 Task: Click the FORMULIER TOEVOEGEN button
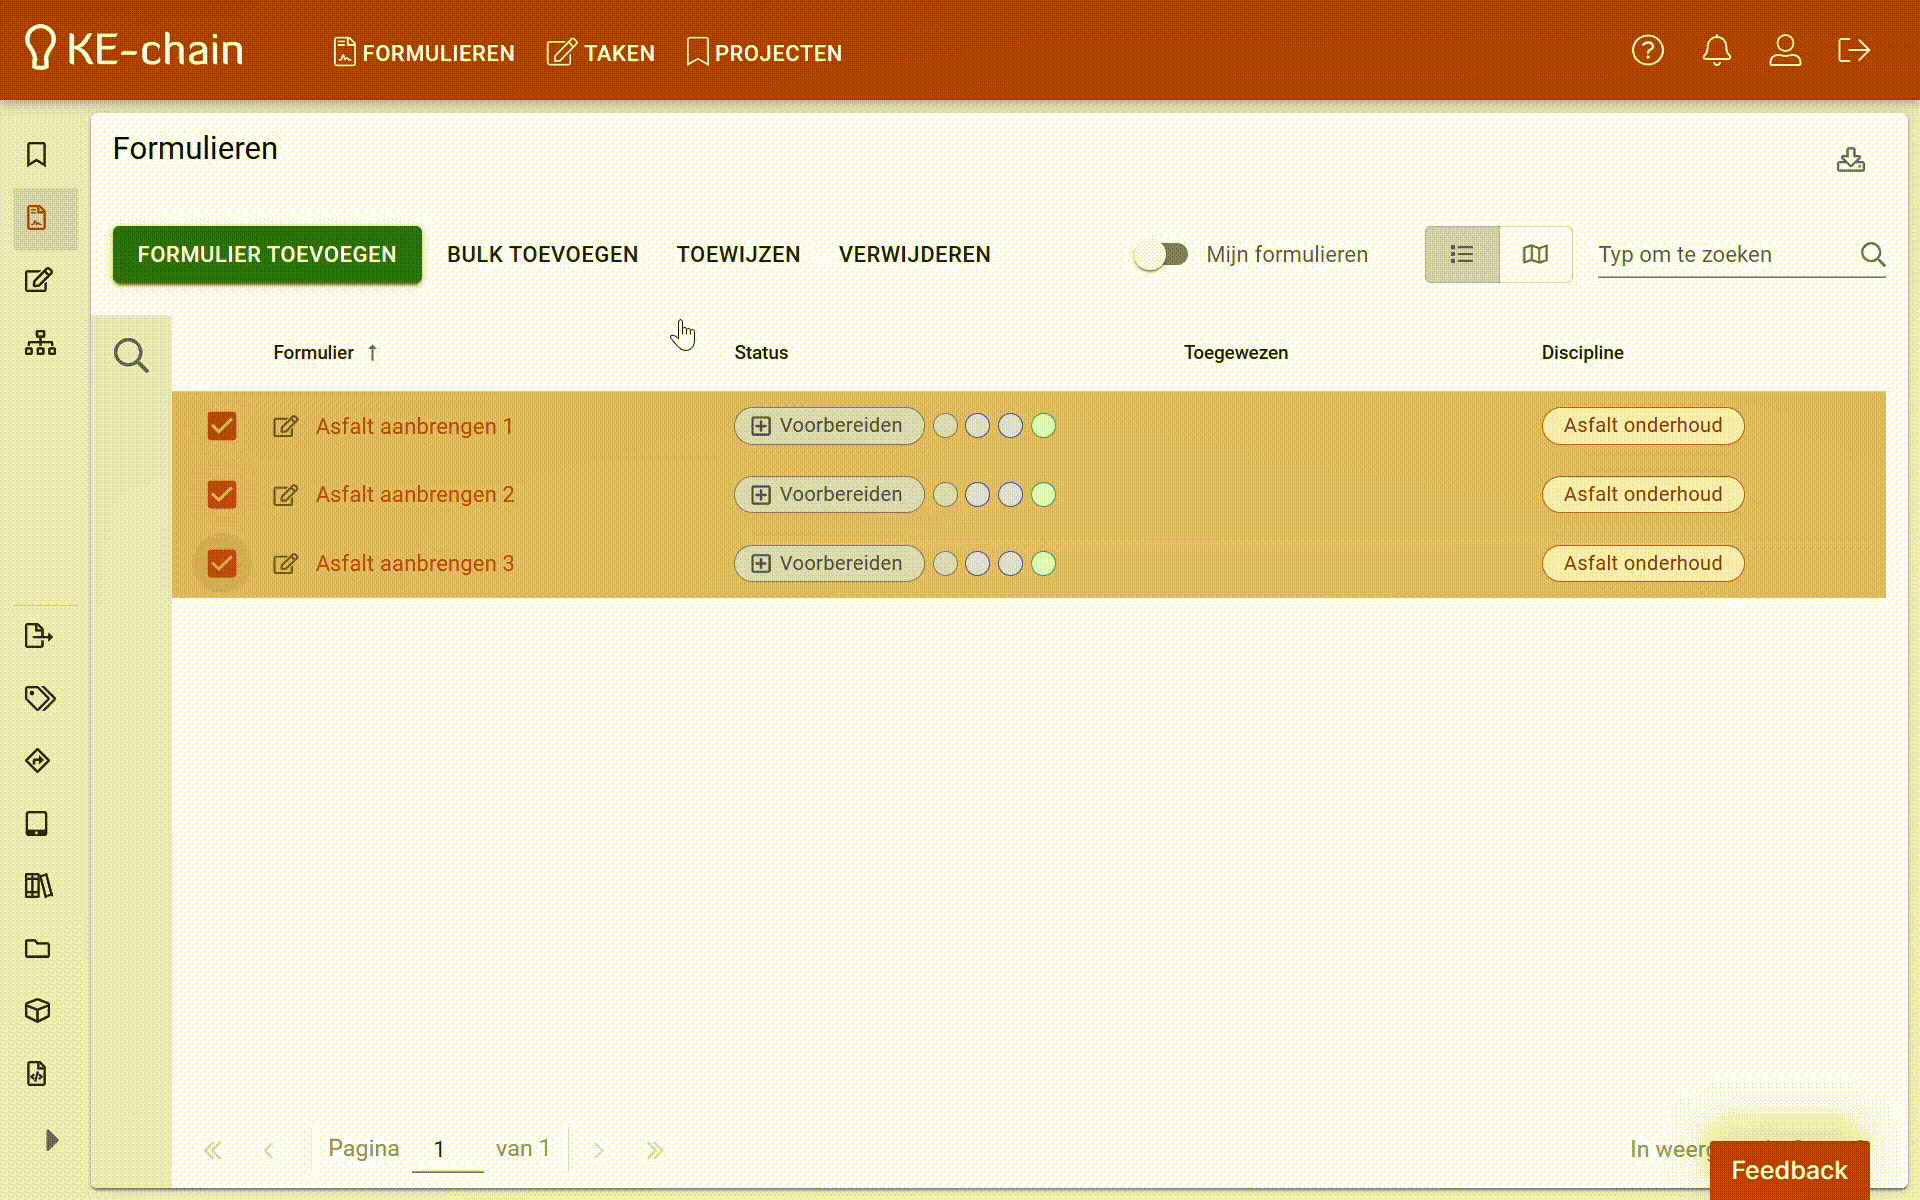[267, 255]
